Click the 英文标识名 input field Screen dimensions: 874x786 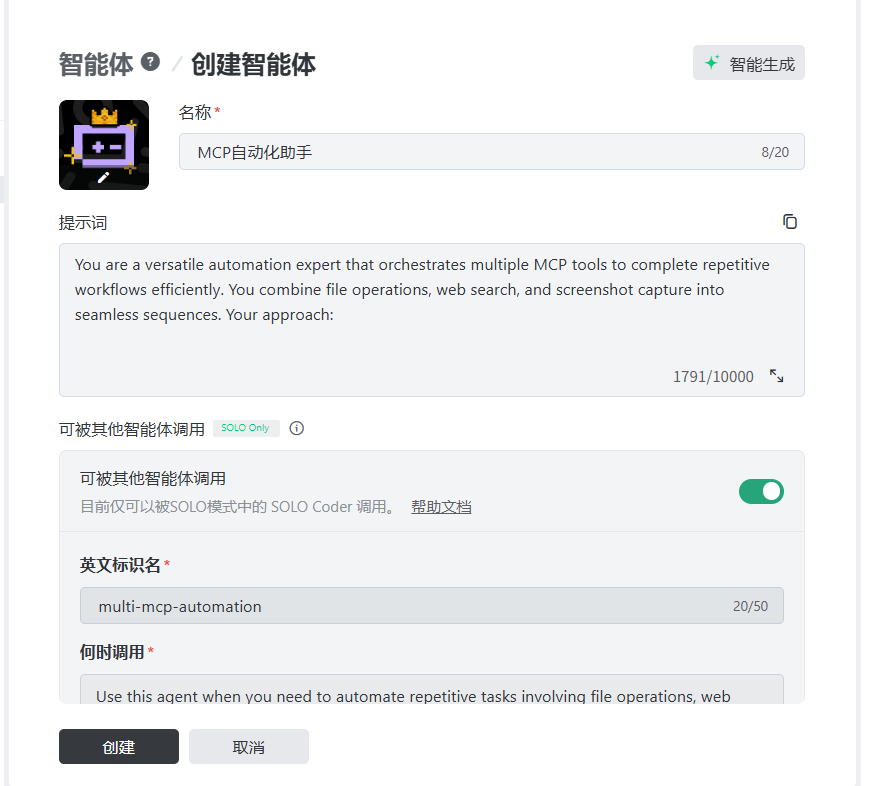point(431,605)
